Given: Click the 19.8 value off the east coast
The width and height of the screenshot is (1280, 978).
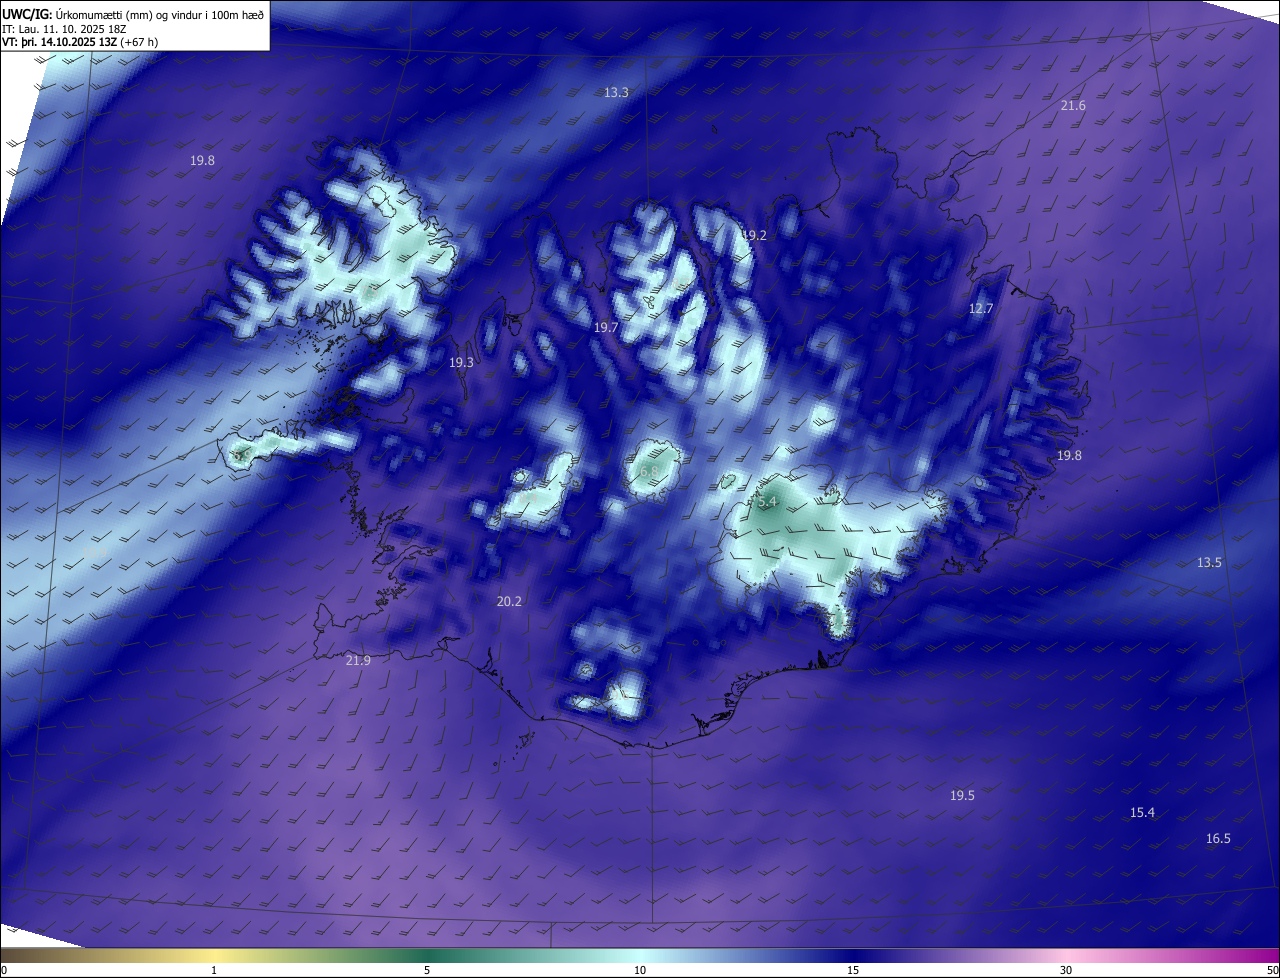Looking at the screenshot, I should [1069, 455].
